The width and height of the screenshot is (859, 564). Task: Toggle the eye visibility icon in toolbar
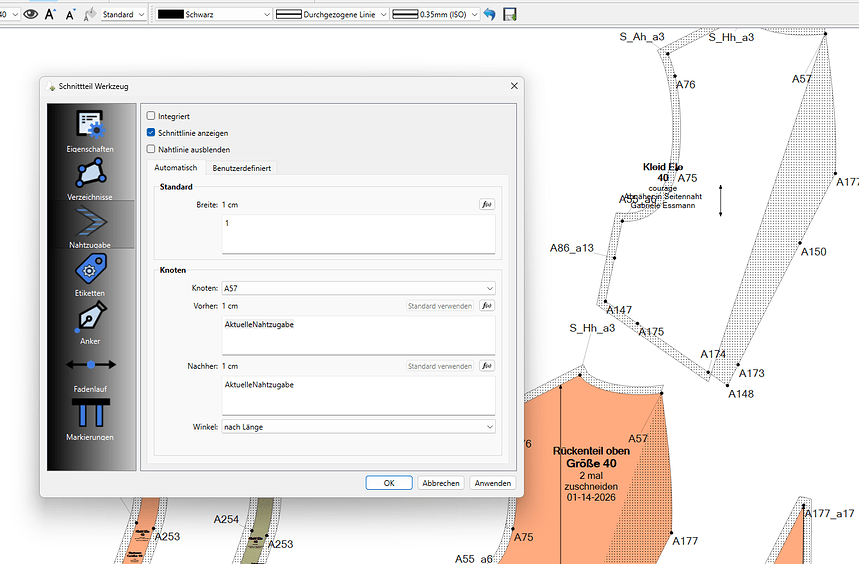pos(31,14)
